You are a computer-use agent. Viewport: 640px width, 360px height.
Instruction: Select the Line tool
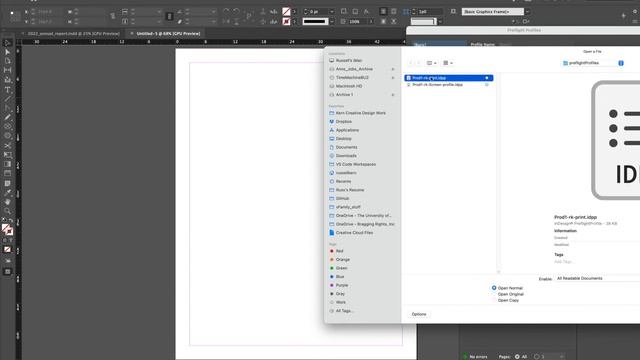7,99
